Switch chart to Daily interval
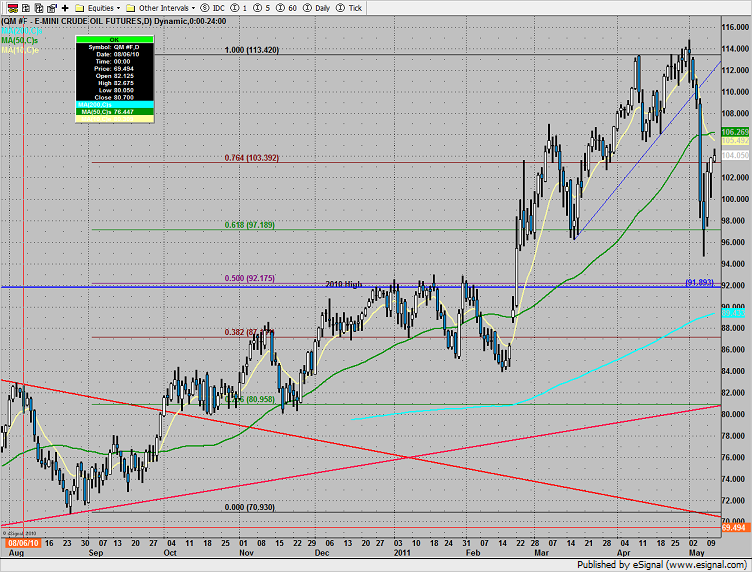 click(x=317, y=8)
